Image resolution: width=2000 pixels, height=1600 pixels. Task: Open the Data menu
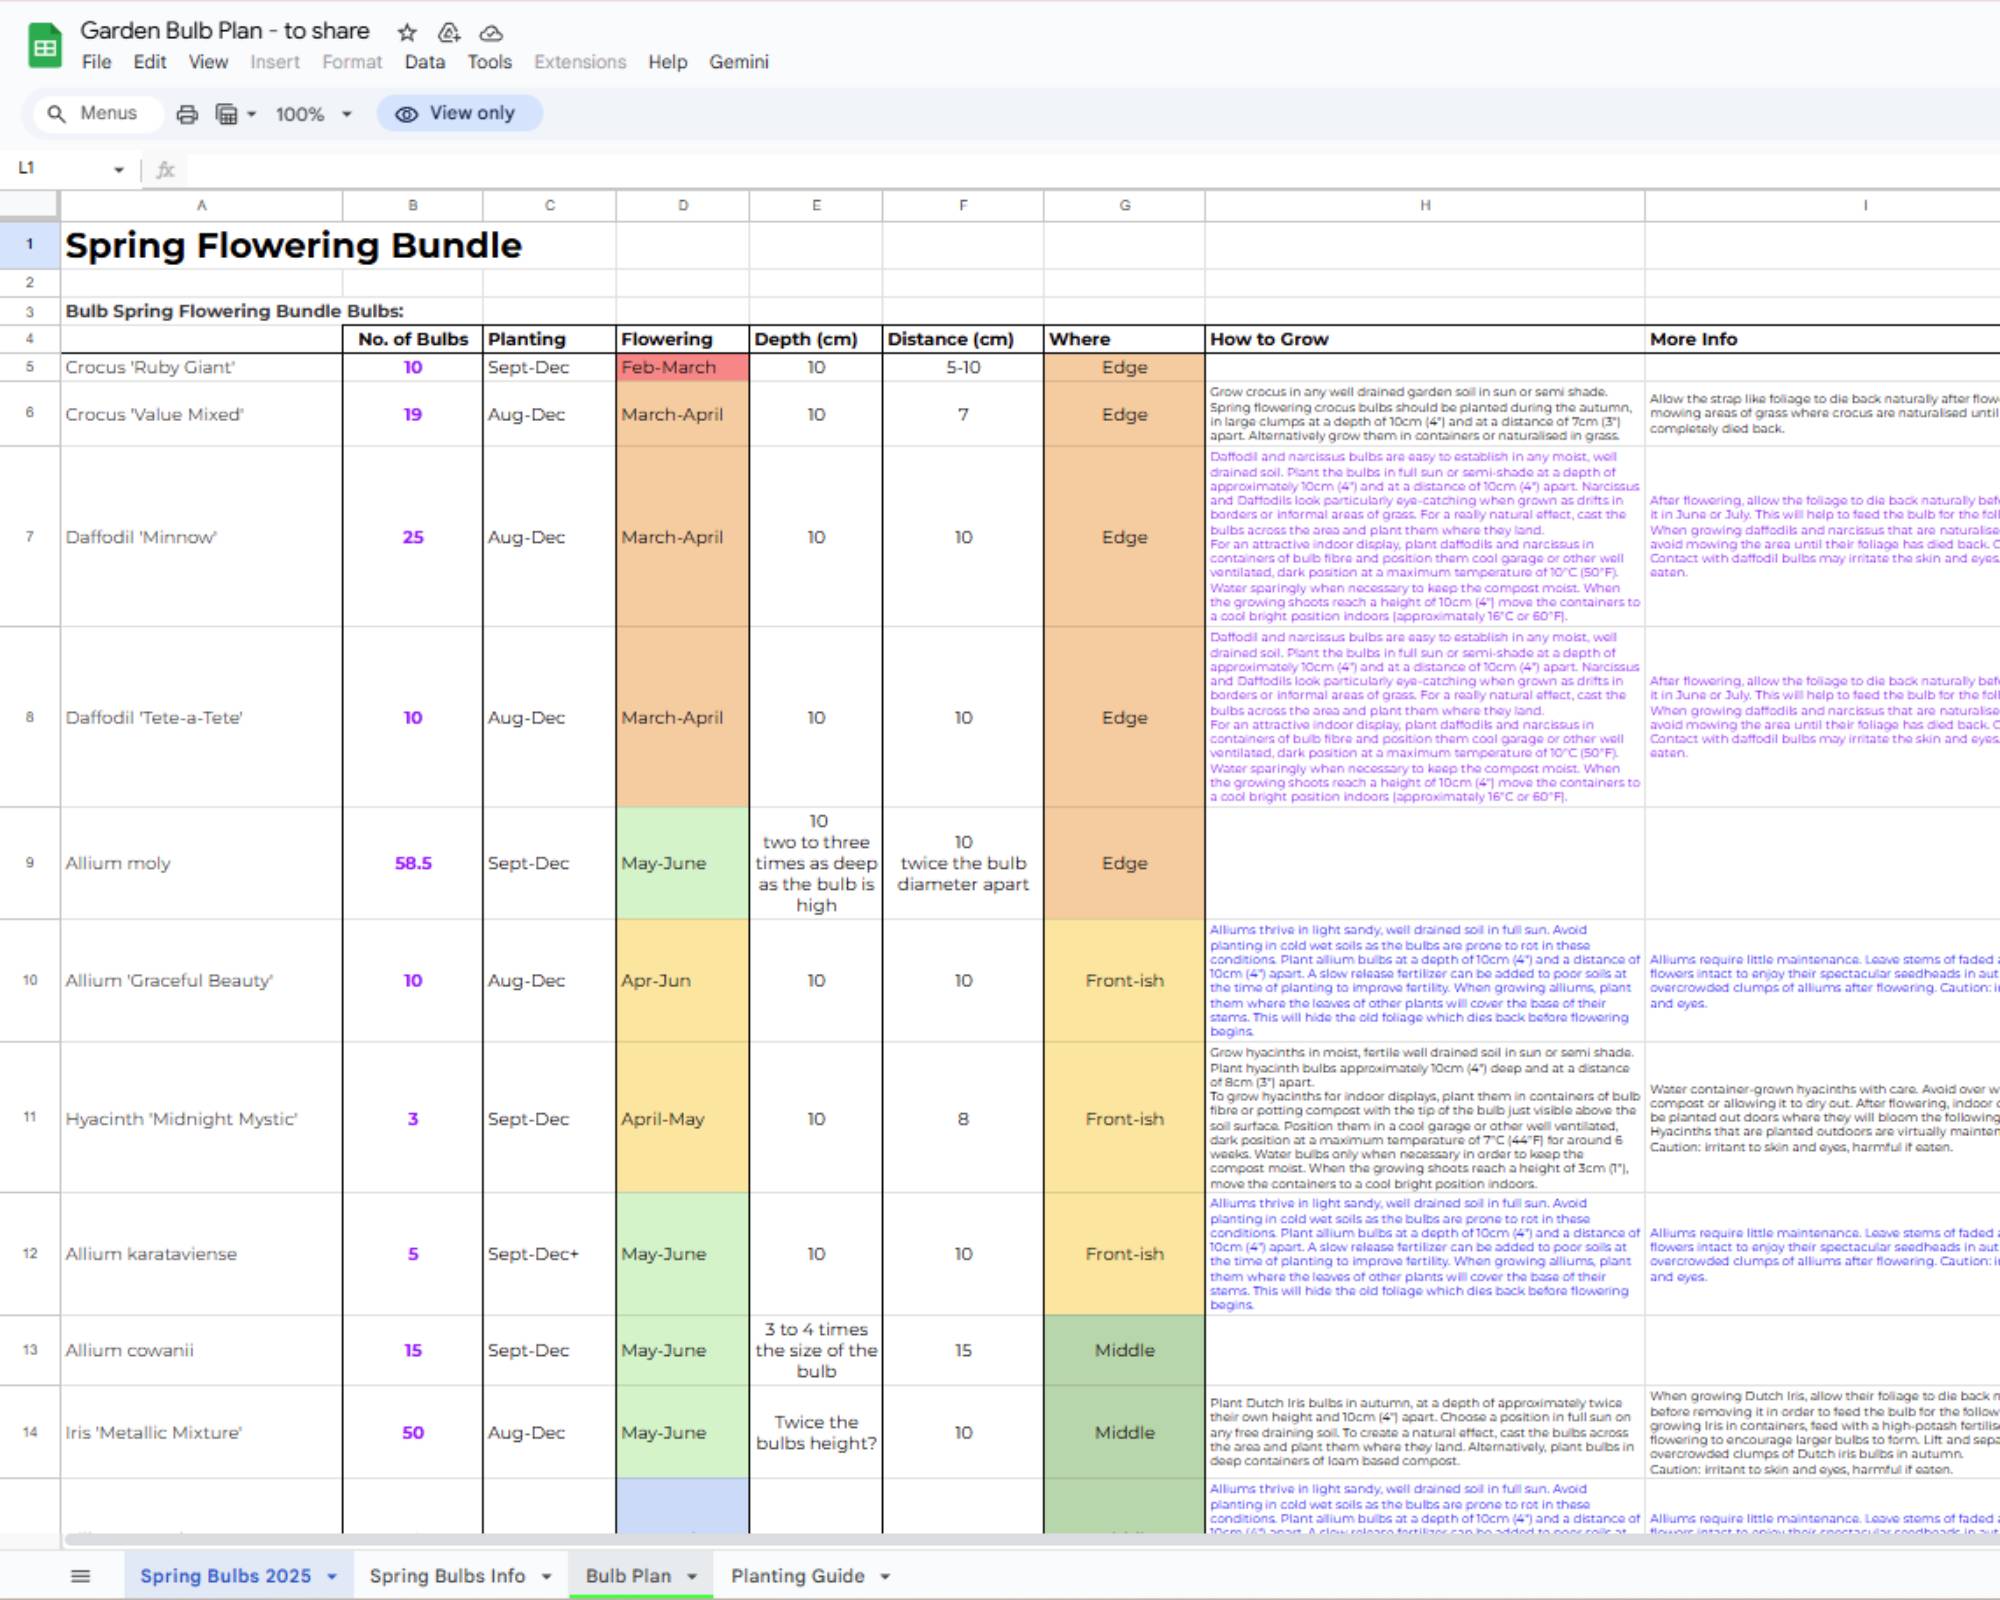[x=424, y=62]
